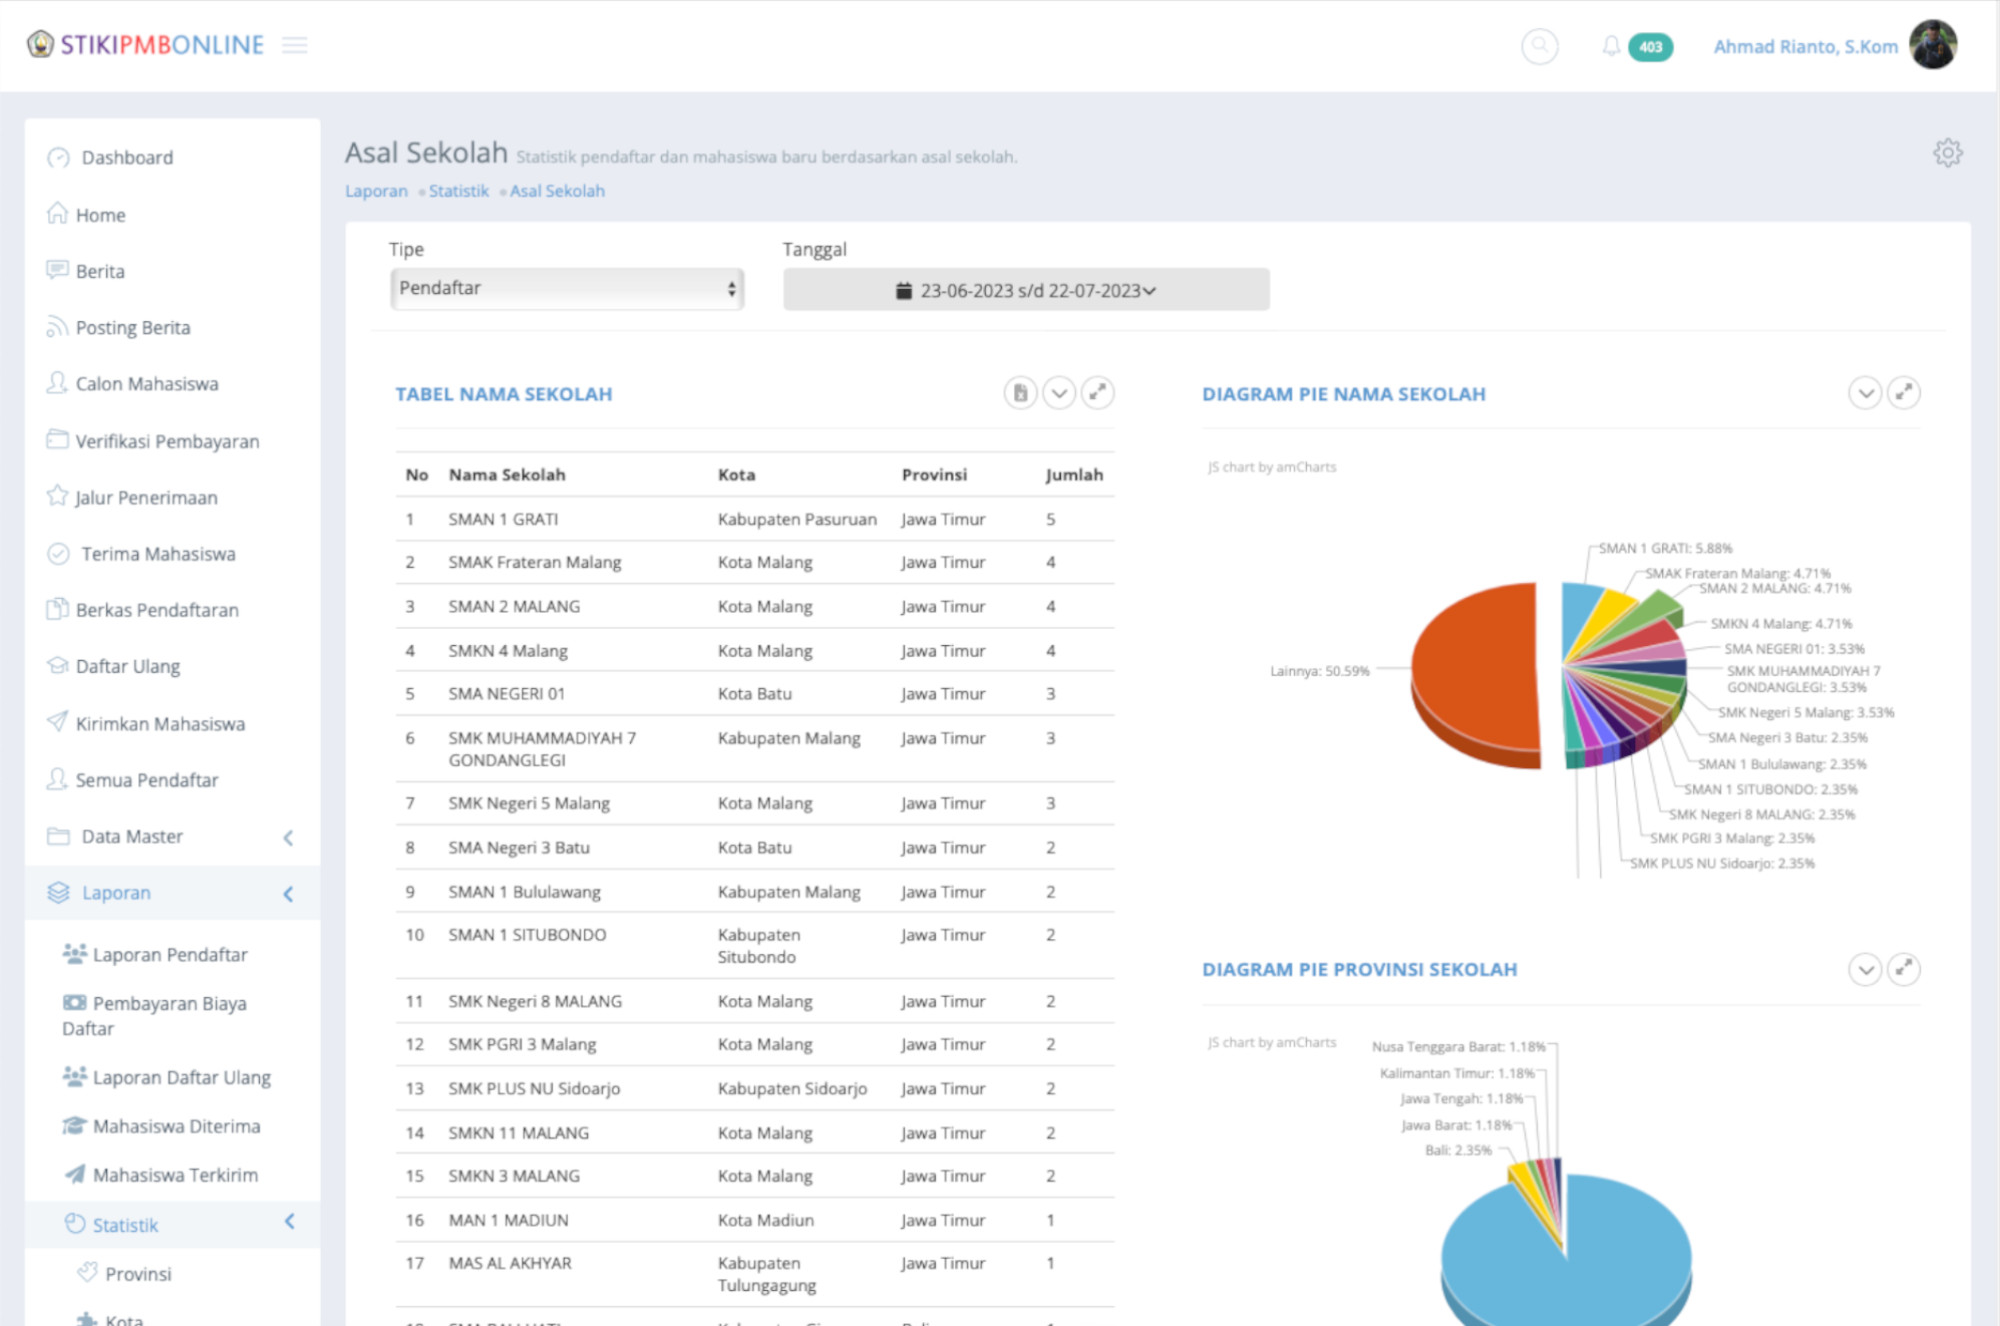Export Tabel Nama Sekolah via document icon
Image resolution: width=2000 pixels, height=1326 pixels.
pyautogui.click(x=1020, y=393)
